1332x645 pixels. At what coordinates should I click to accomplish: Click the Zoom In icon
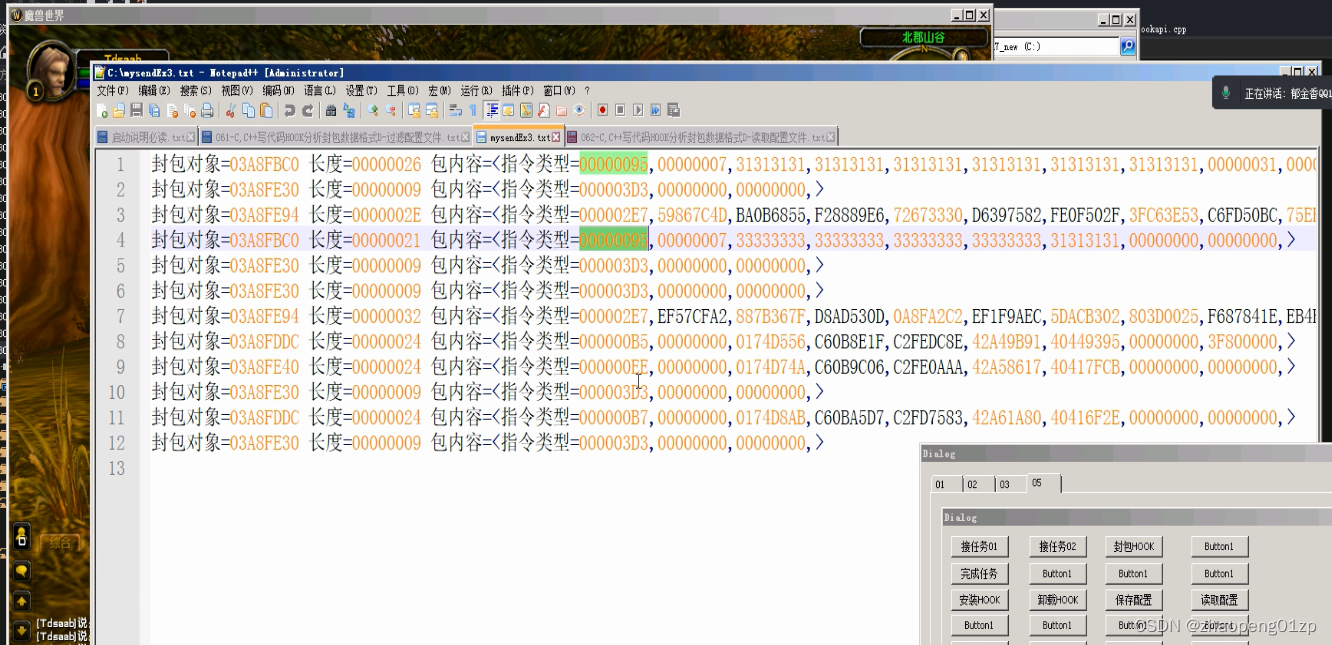(373, 110)
